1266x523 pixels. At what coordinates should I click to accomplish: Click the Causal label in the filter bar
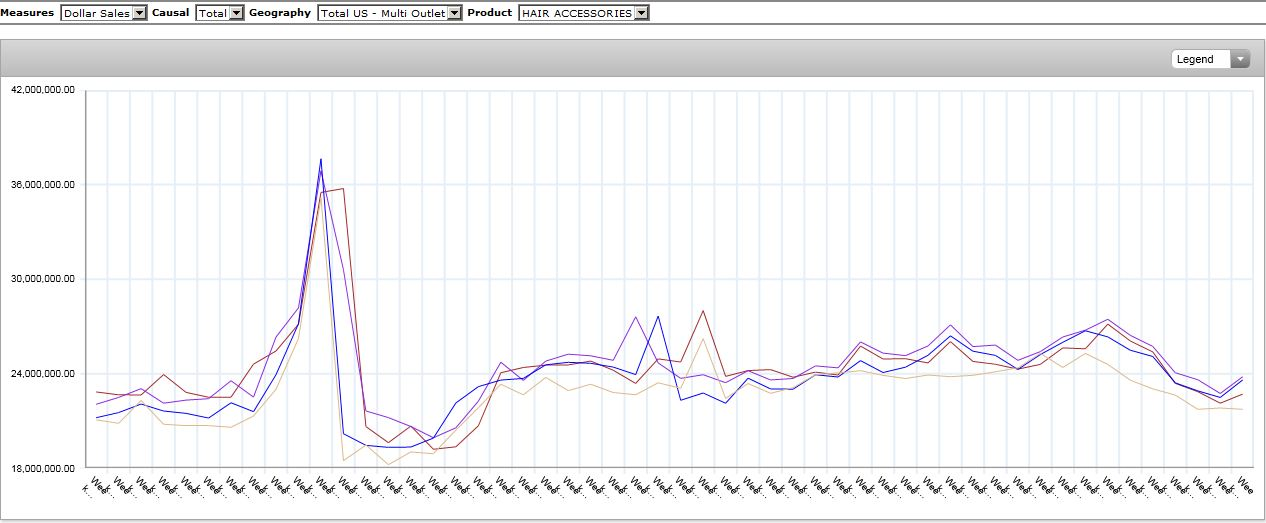click(170, 13)
